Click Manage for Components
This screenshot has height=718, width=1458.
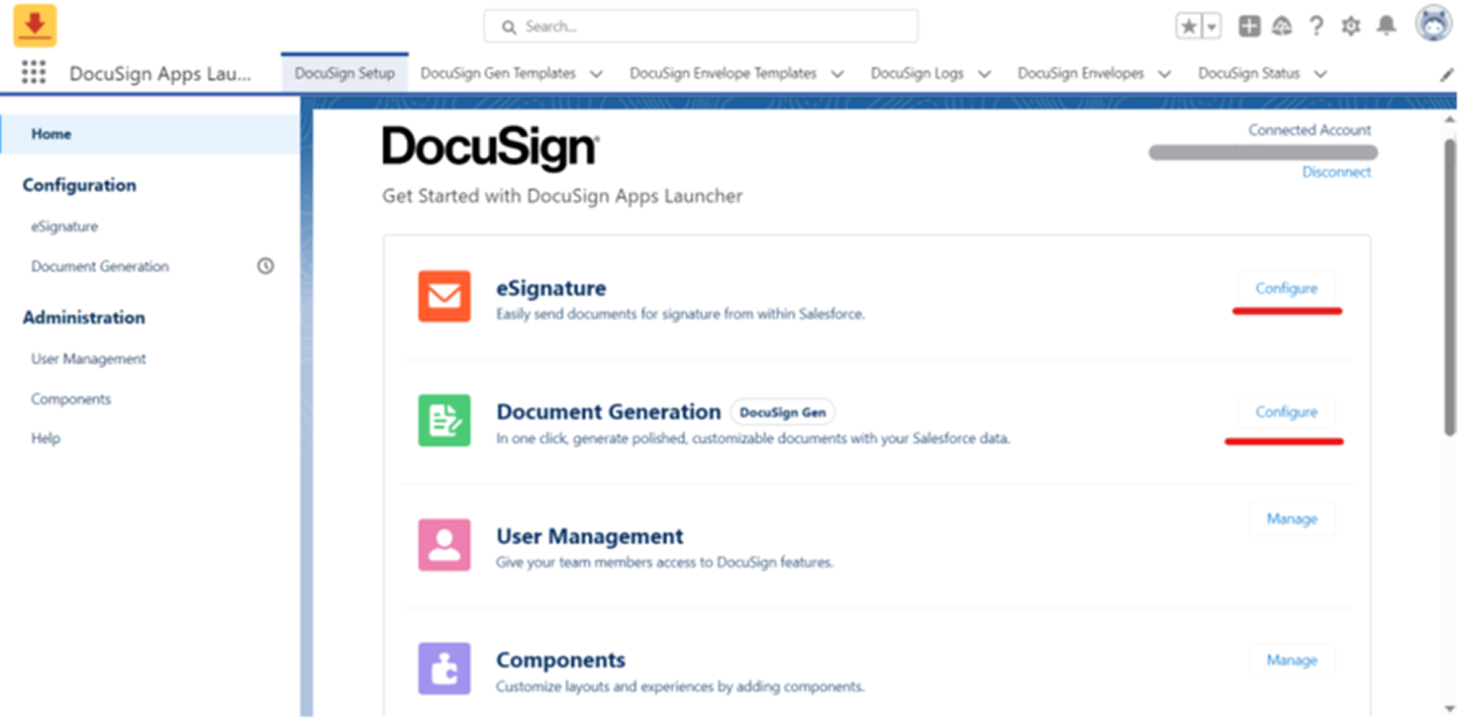pyautogui.click(x=1291, y=660)
